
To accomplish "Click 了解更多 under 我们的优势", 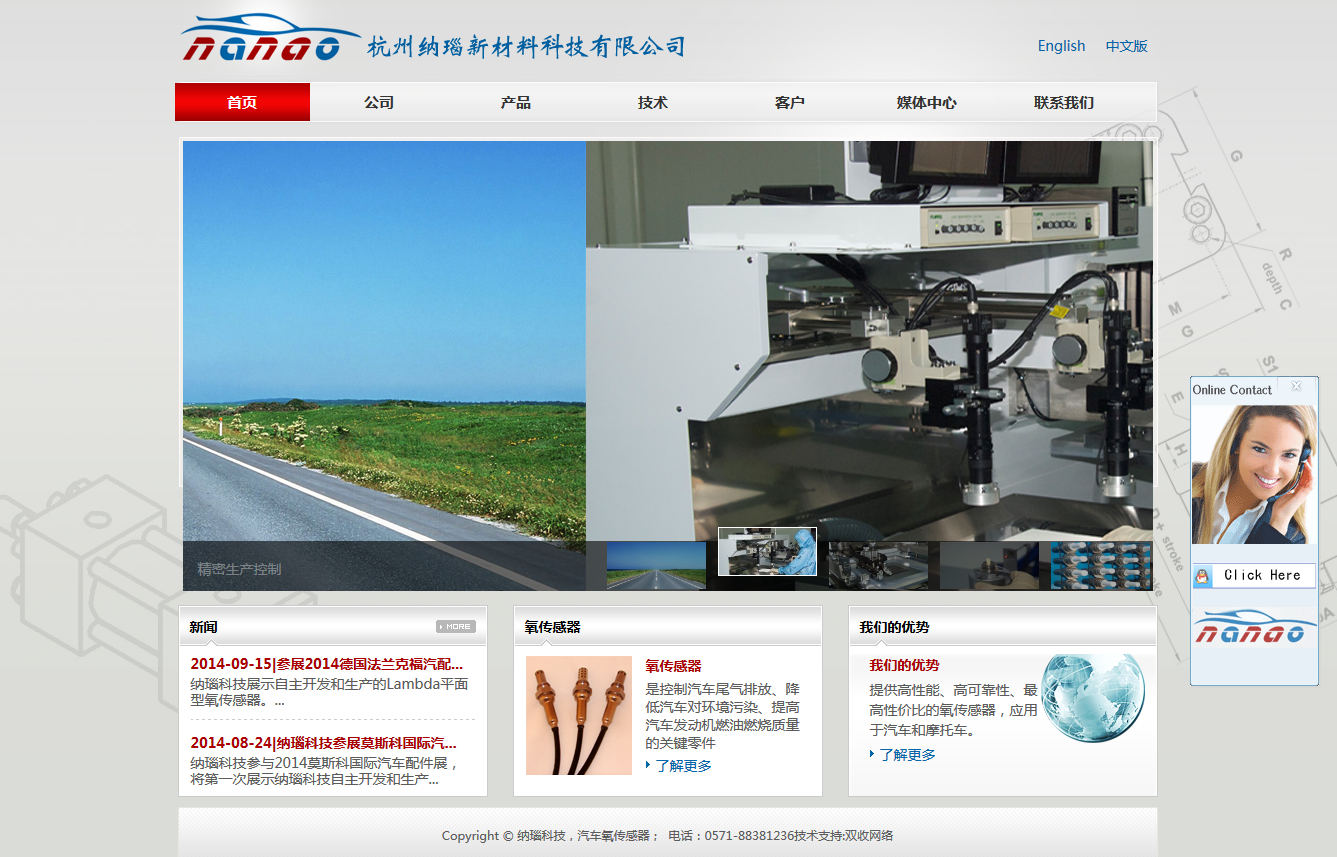I will pos(908,755).
